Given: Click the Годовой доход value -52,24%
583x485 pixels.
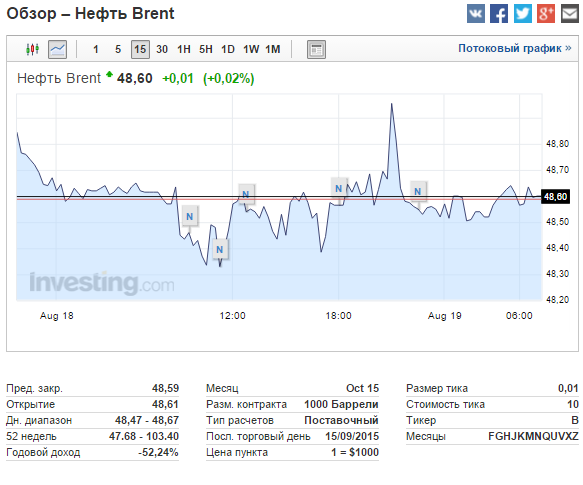Looking at the screenshot, I should tap(158, 452).
